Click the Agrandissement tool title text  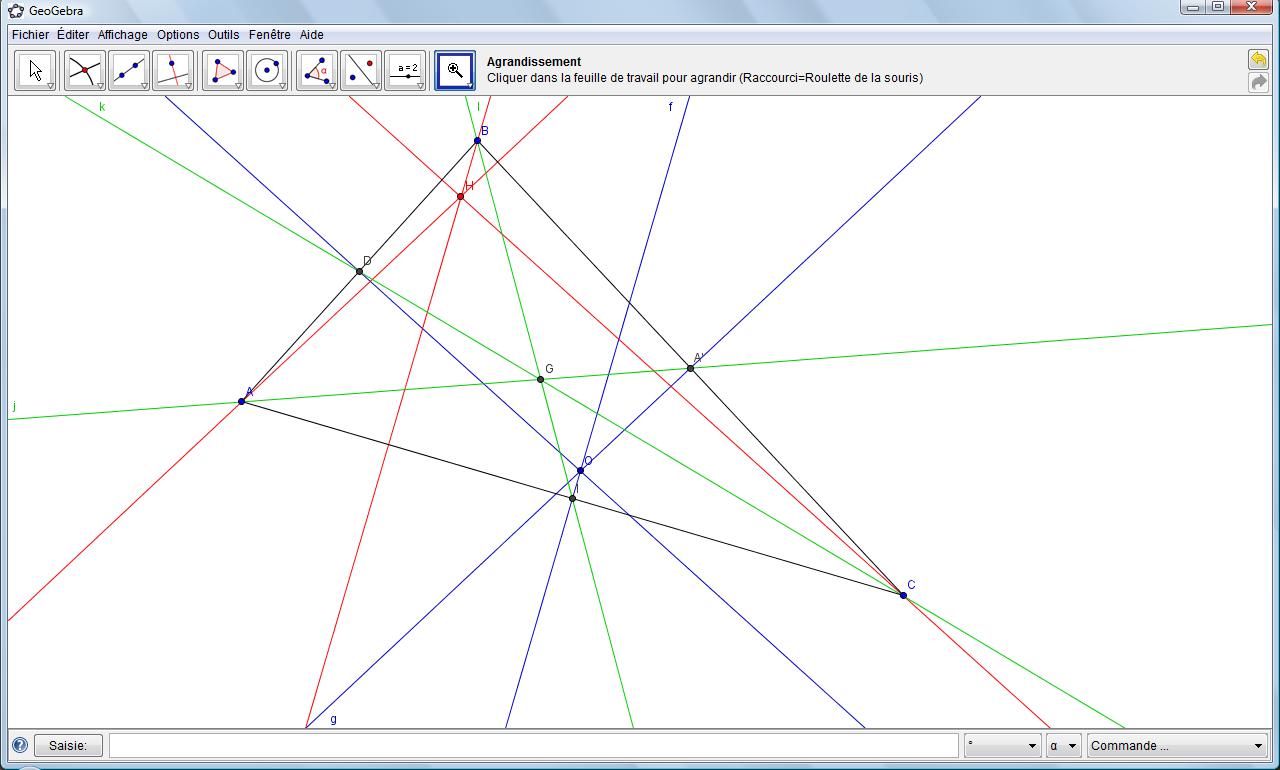coord(534,62)
